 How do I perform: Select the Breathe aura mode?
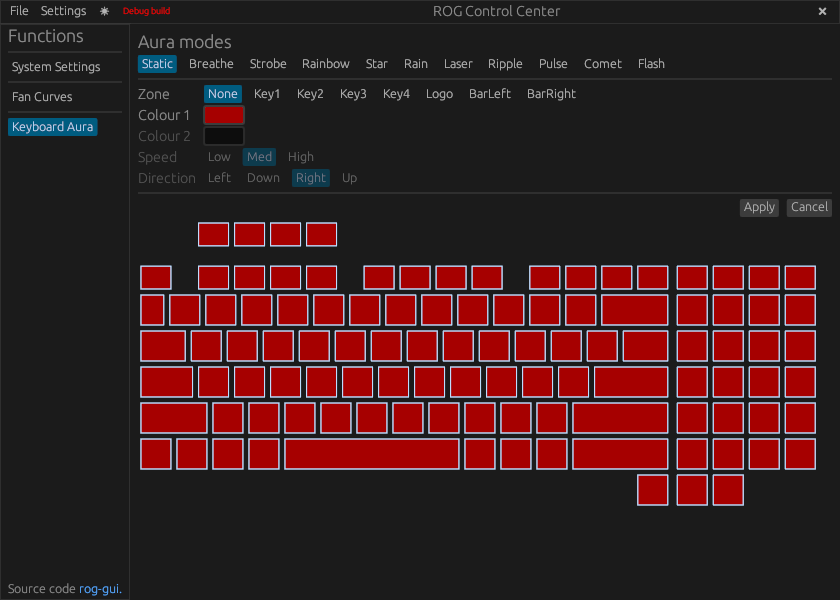pos(211,64)
